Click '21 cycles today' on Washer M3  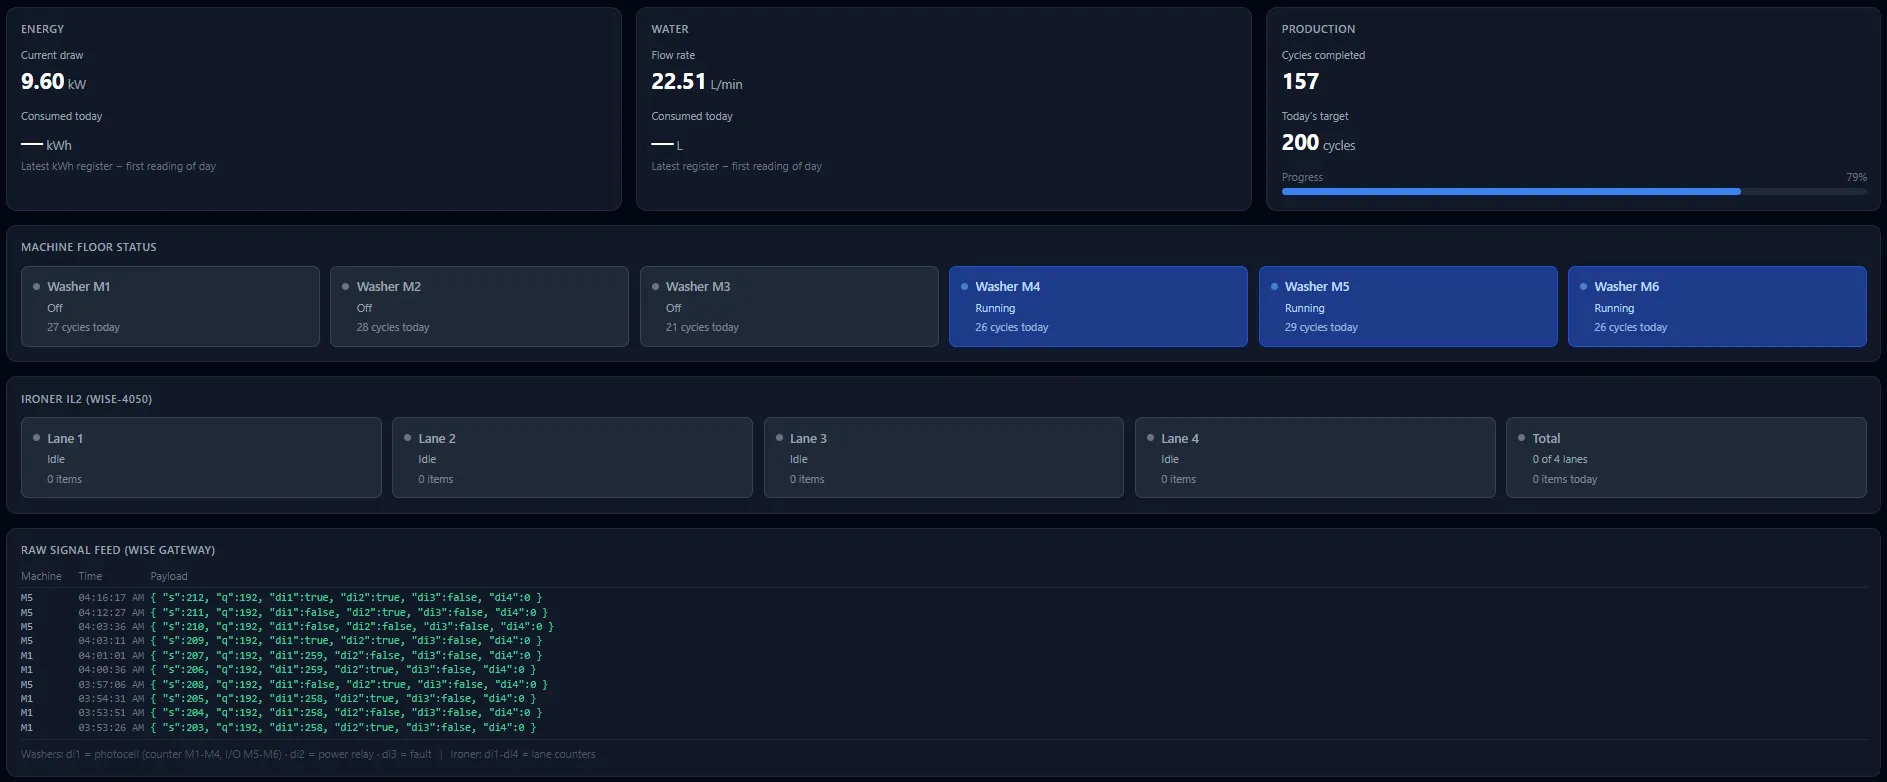702,328
